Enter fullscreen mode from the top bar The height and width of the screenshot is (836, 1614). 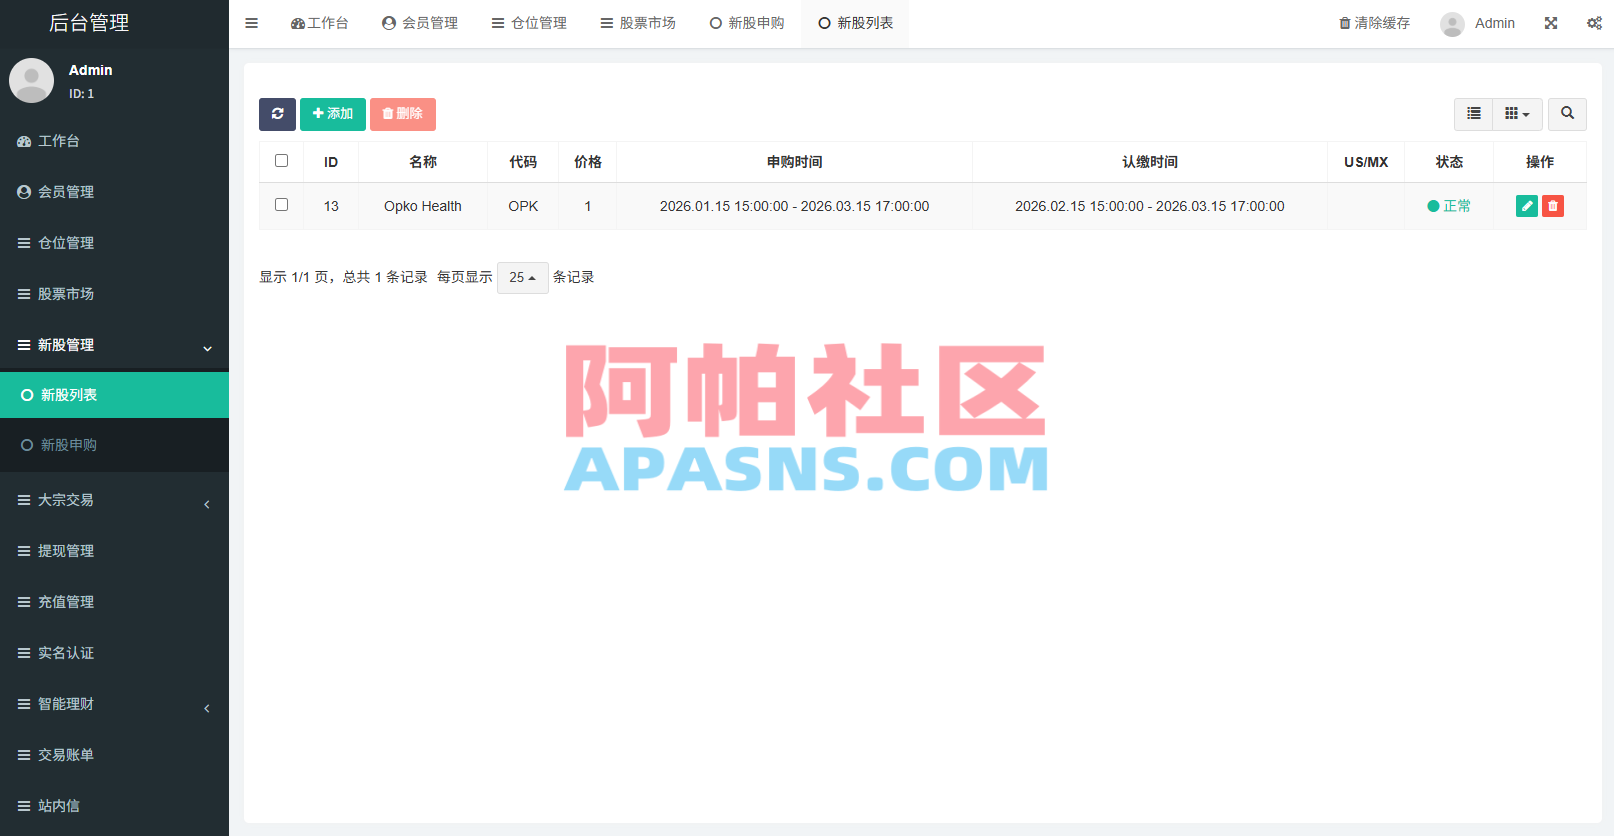point(1551,23)
